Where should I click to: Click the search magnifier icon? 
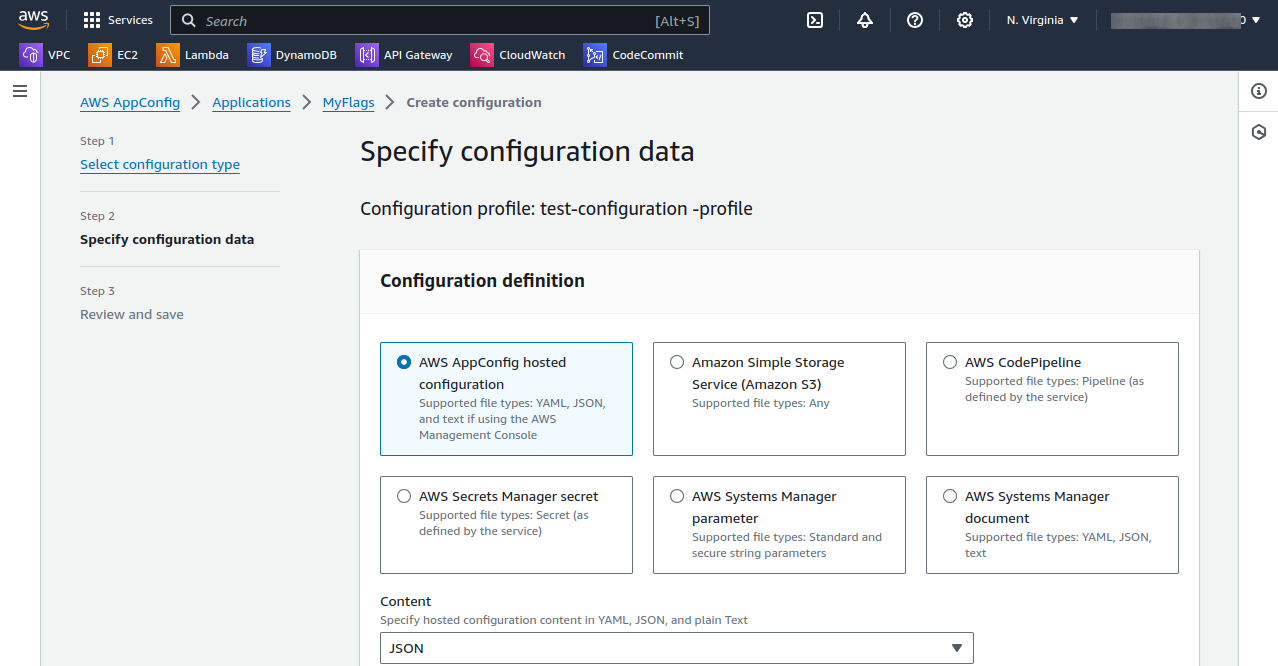click(x=189, y=21)
